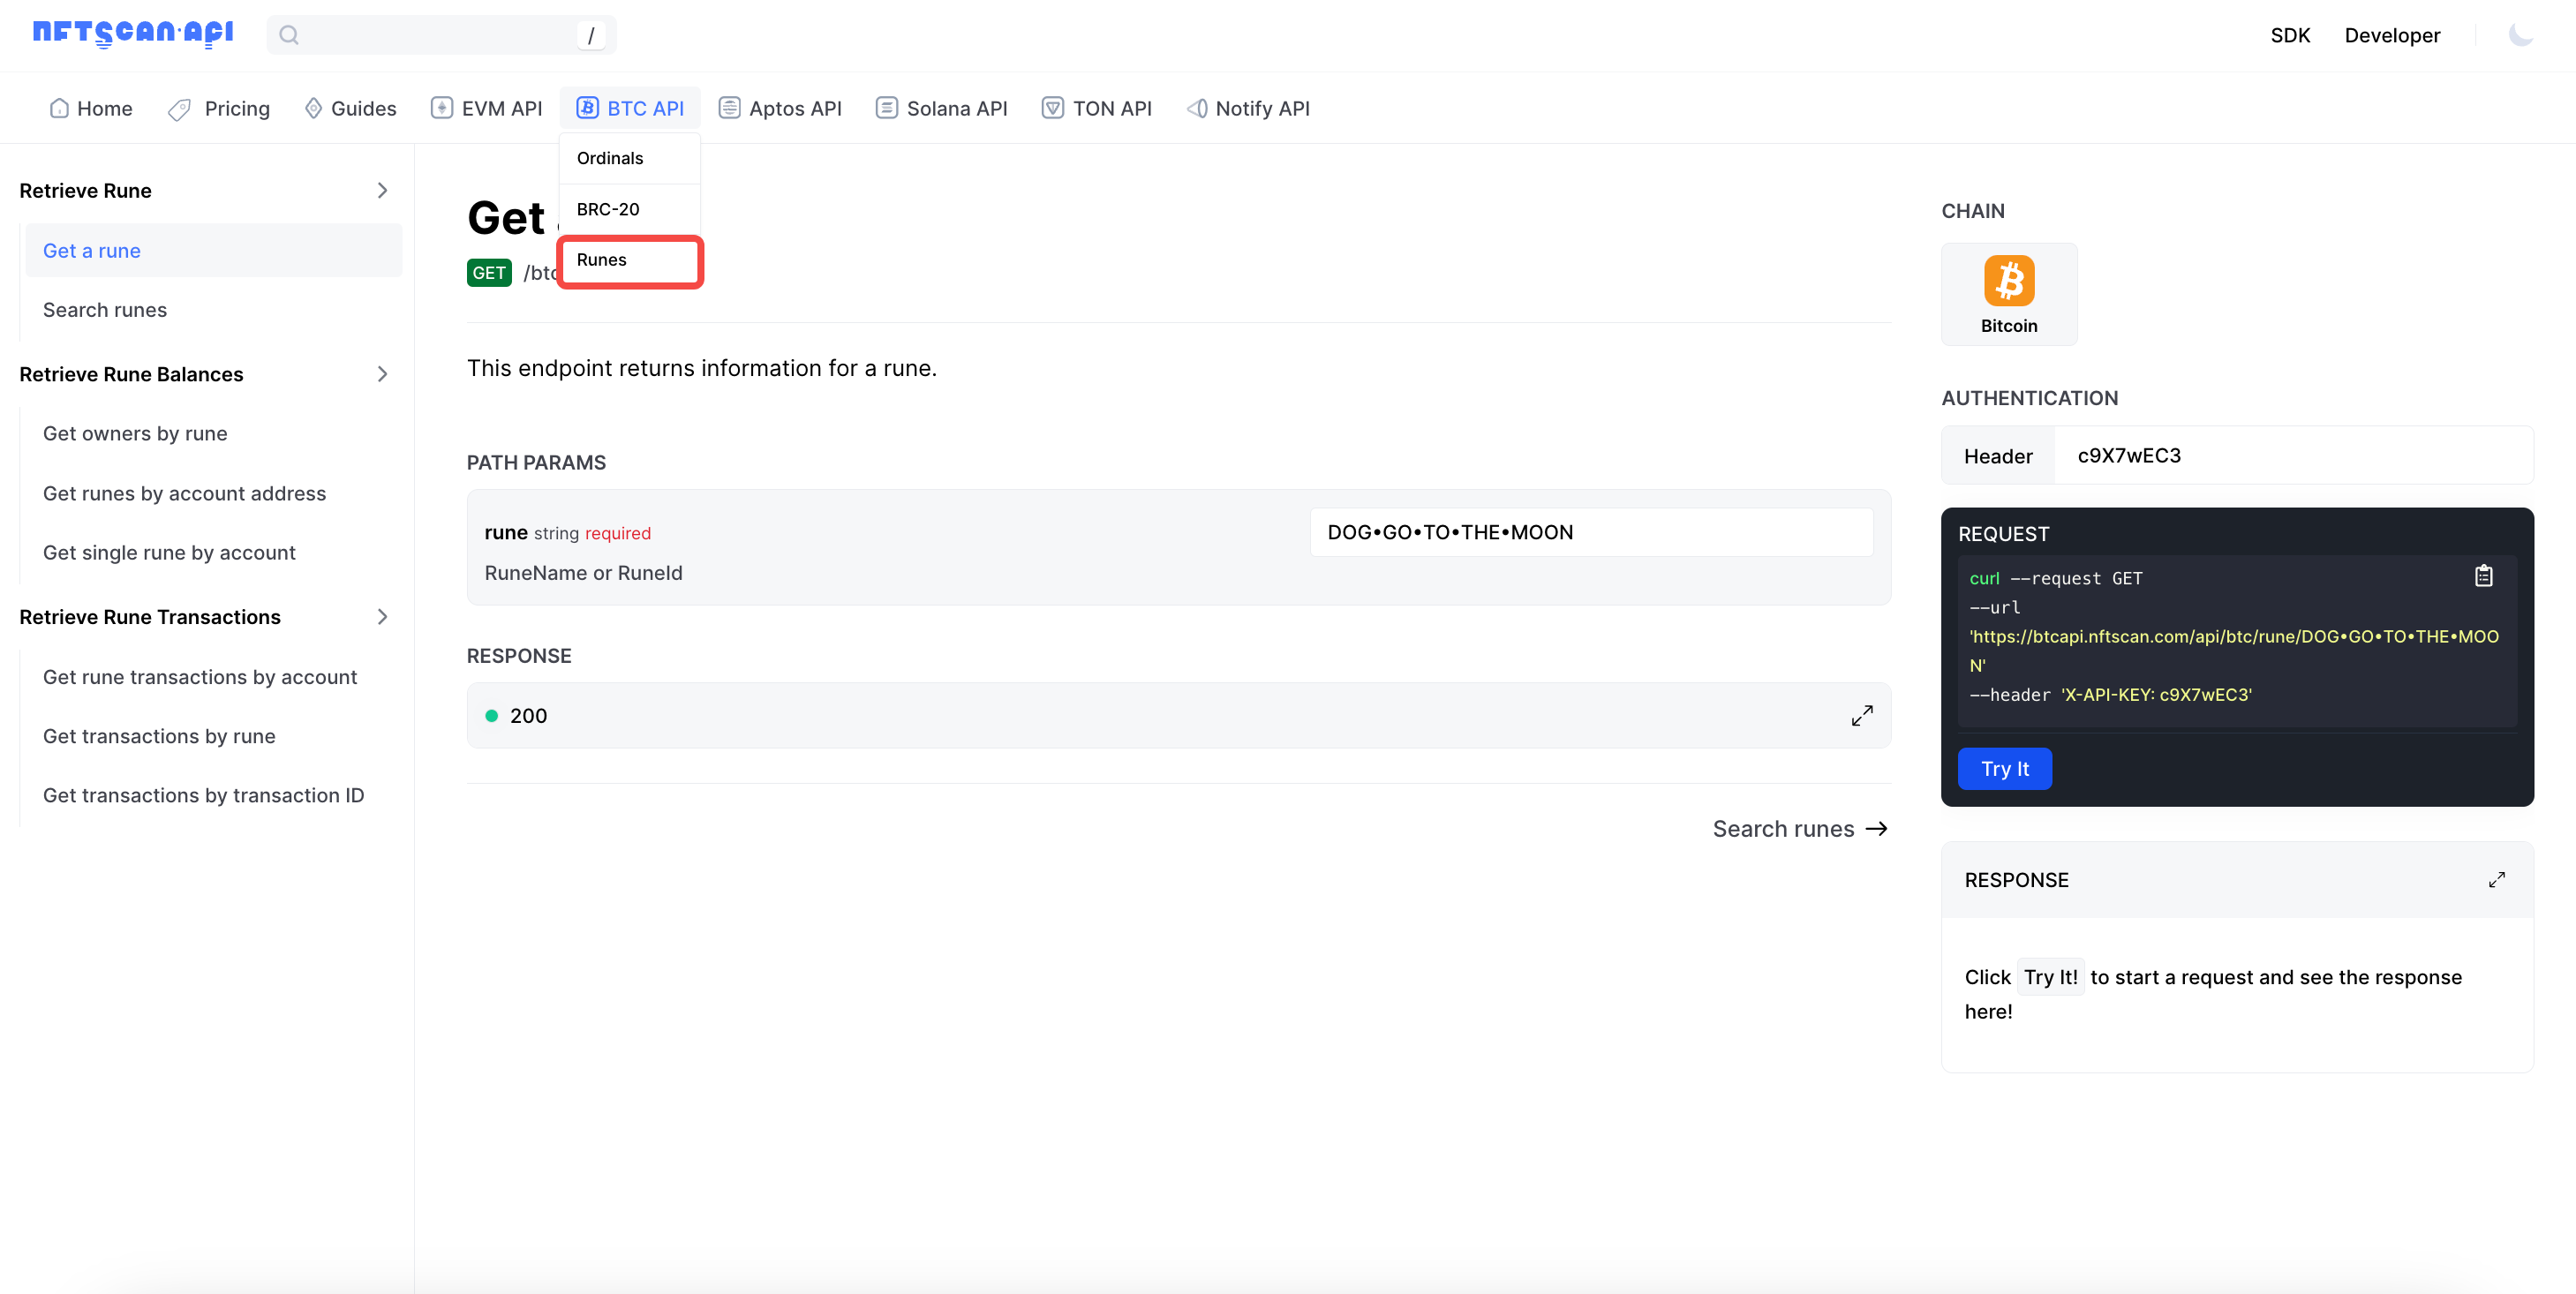Click the green GET method badge
The image size is (2576, 1294).
tap(489, 273)
